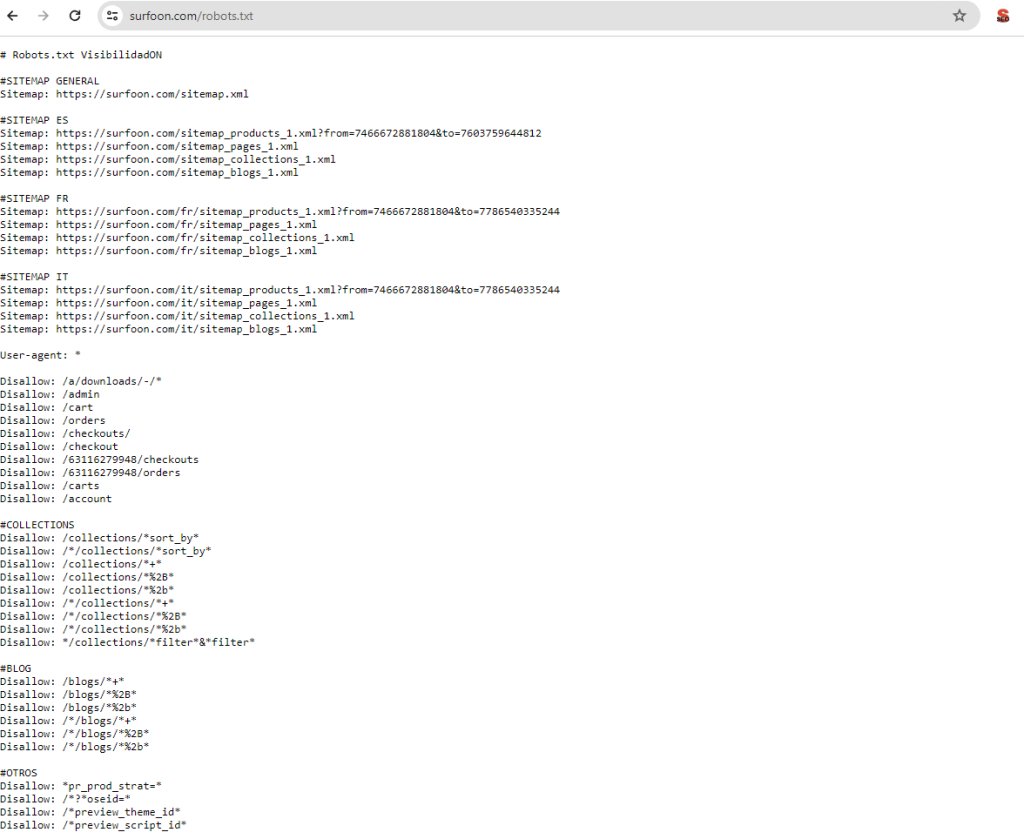Image resolution: width=1024 pixels, height=839 pixels.
Task: Click the browser Back arrow
Action: (x=13, y=16)
